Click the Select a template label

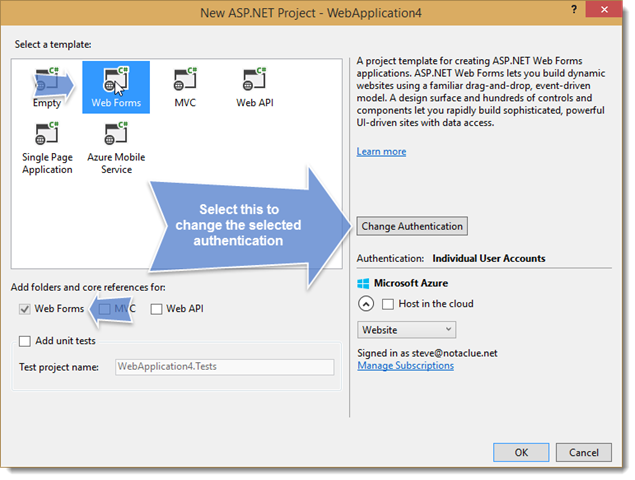[x=53, y=44]
